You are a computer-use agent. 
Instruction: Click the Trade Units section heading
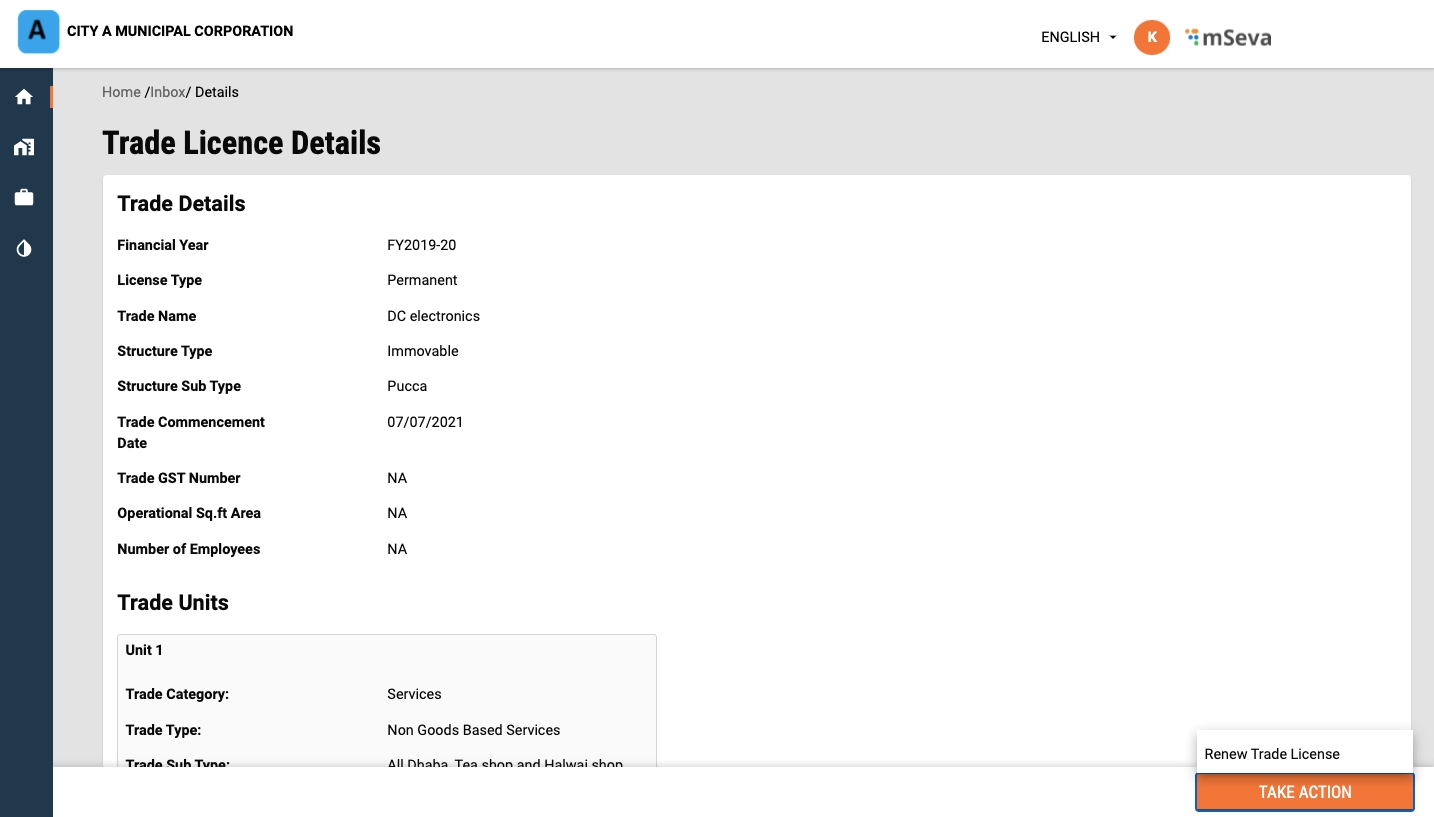click(x=173, y=602)
